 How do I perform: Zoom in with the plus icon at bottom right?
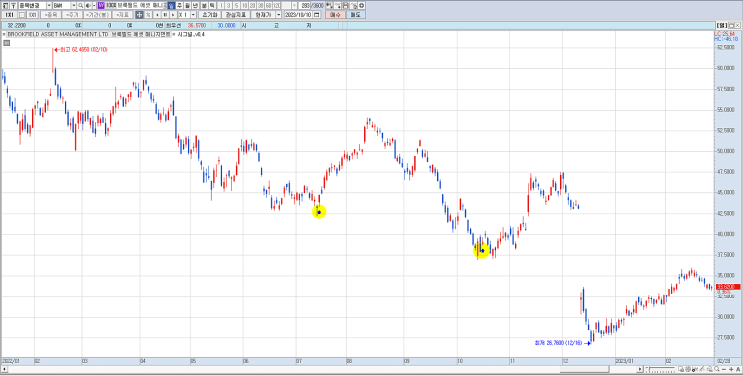(731, 369)
